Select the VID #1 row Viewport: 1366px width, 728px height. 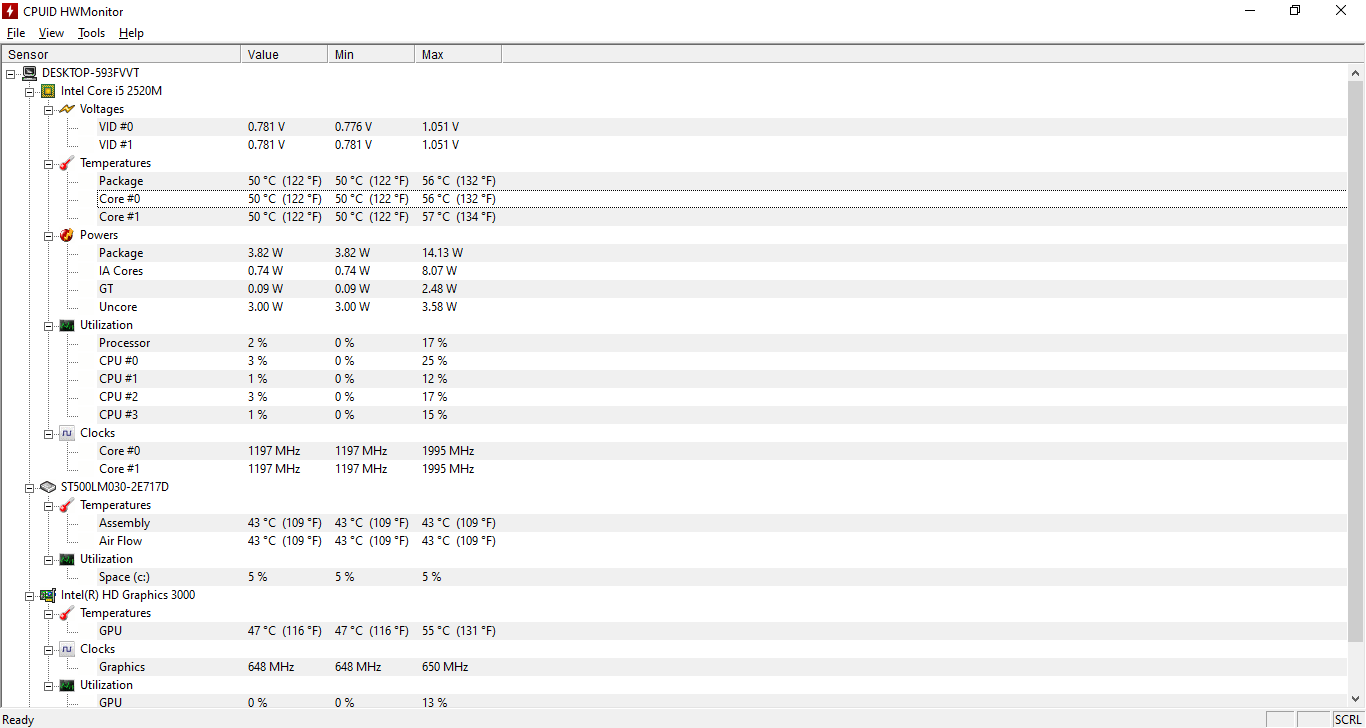pyautogui.click(x=721, y=145)
